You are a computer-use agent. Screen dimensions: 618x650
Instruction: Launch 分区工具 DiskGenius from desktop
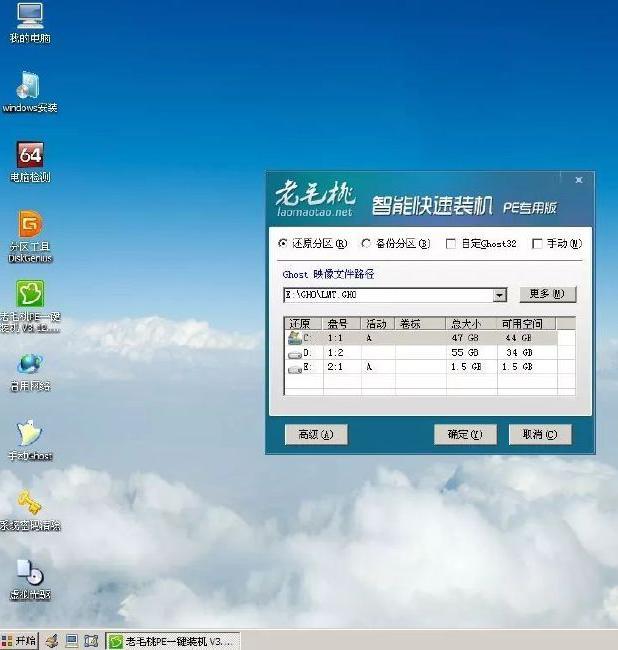pyautogui.click(x=30, y=236)
